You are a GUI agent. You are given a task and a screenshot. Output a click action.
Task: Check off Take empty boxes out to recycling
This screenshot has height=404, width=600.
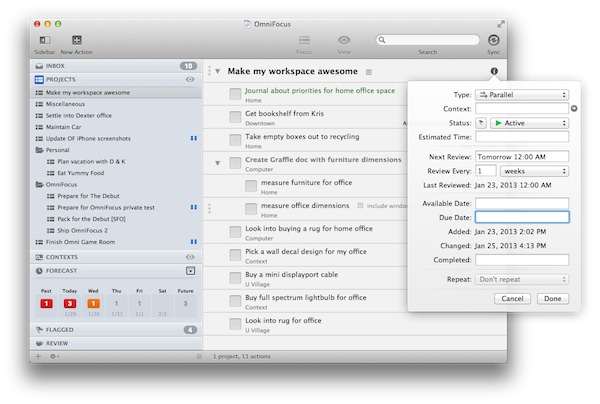[235, 140]
